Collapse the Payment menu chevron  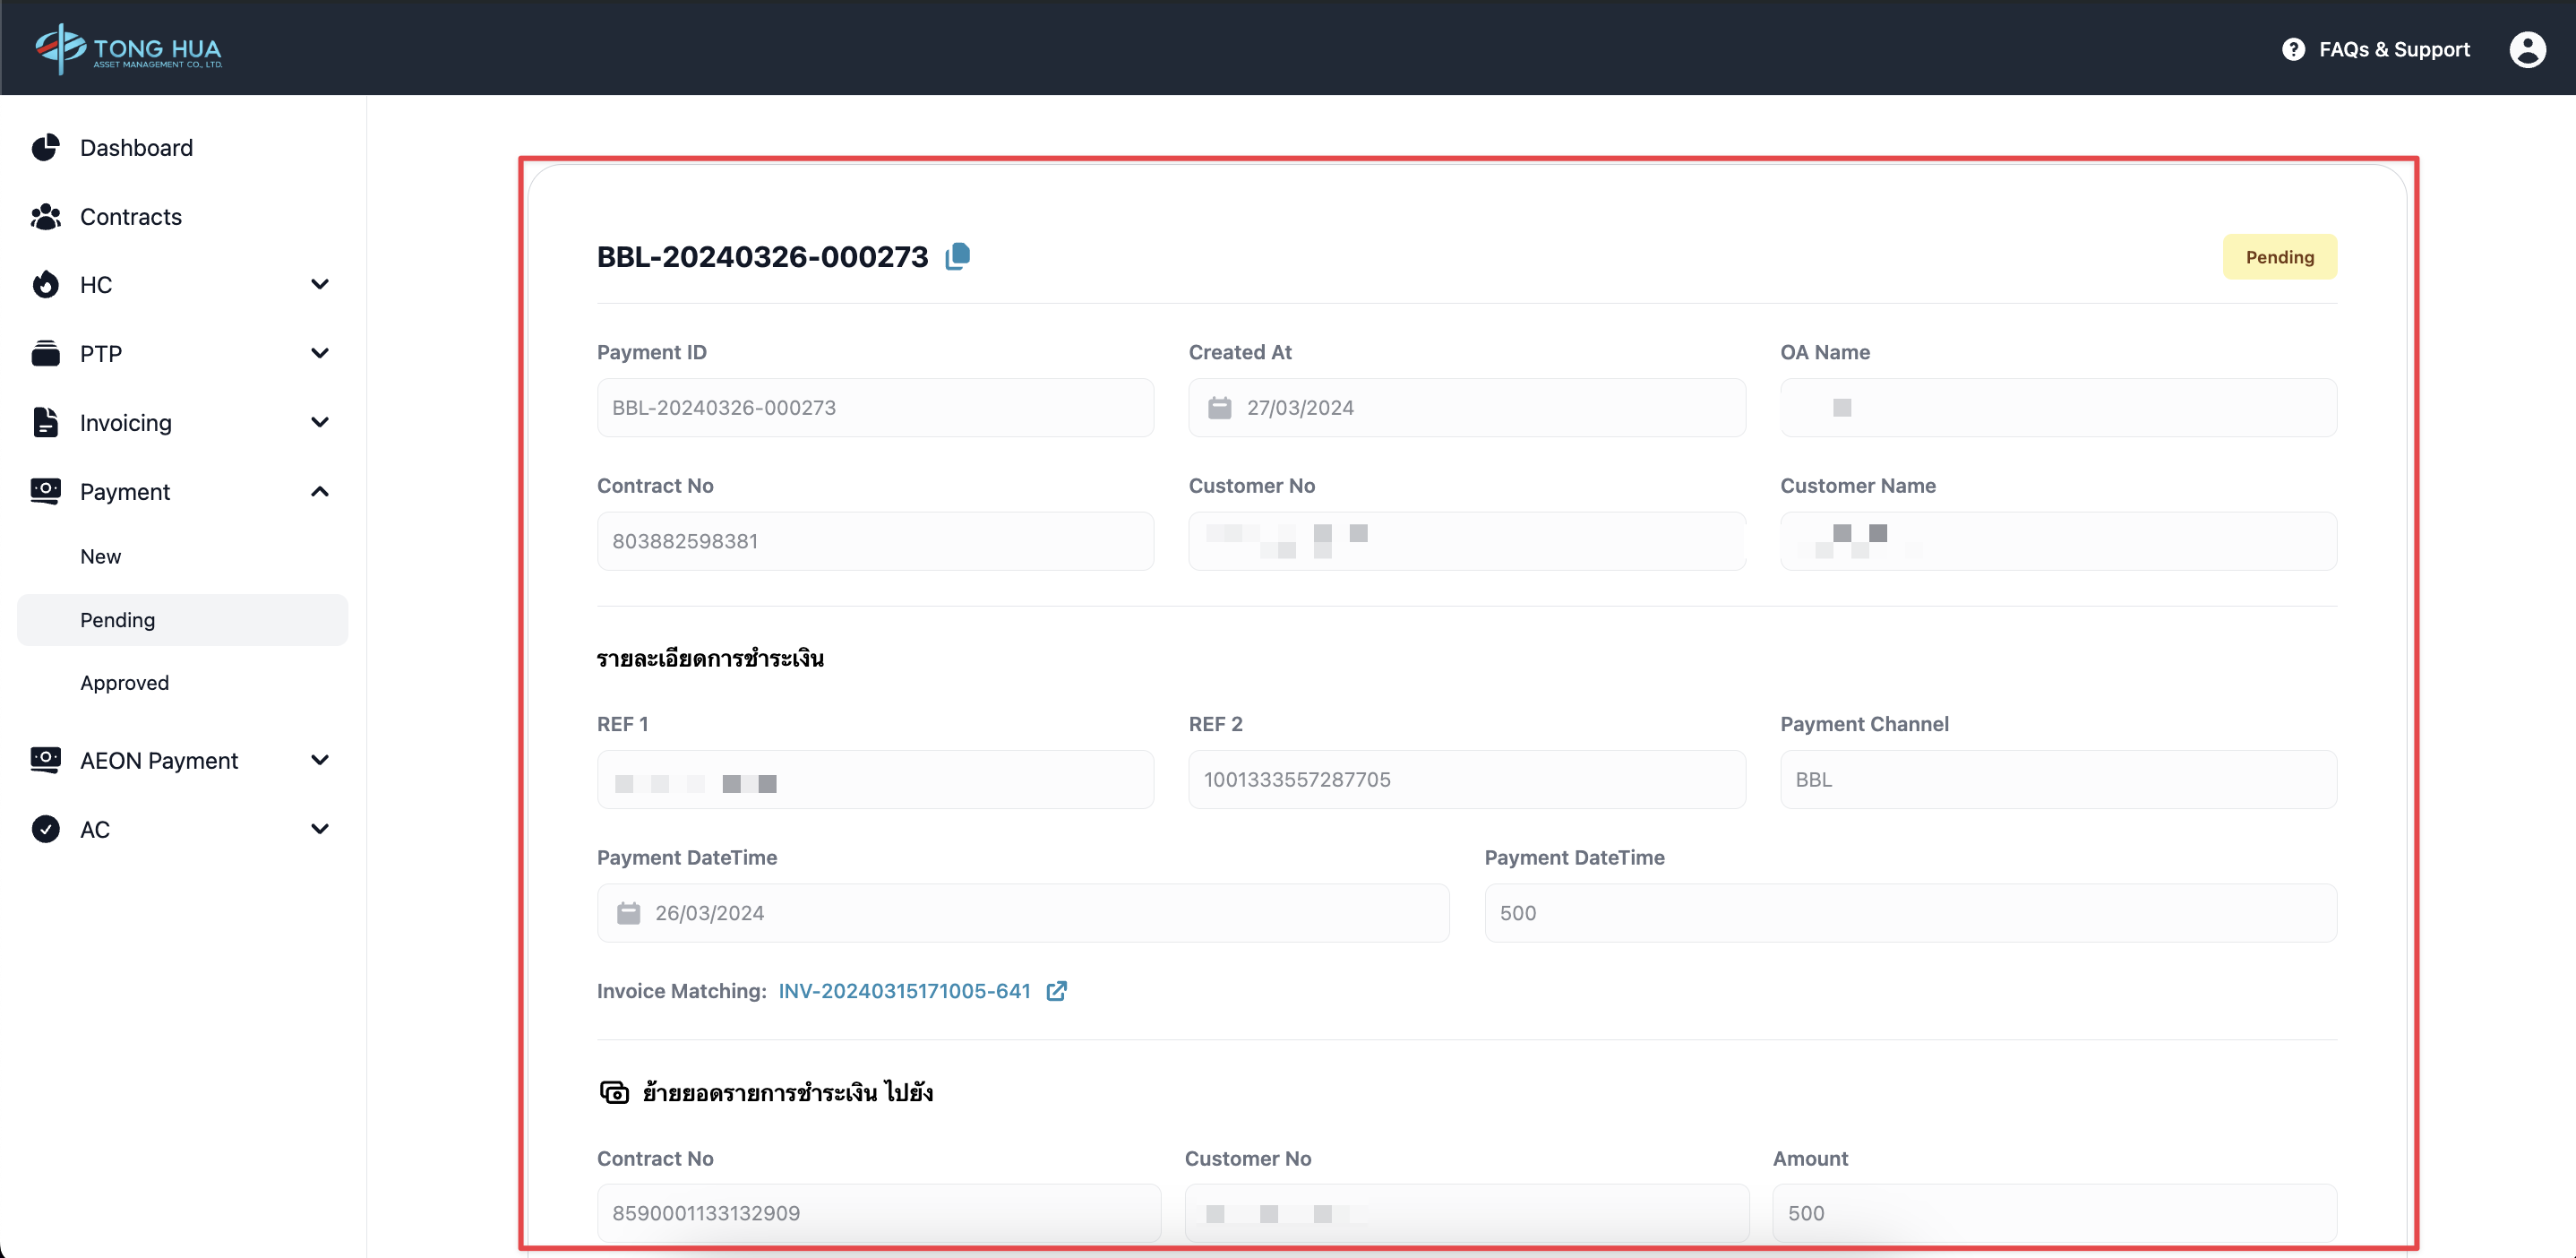320,492
